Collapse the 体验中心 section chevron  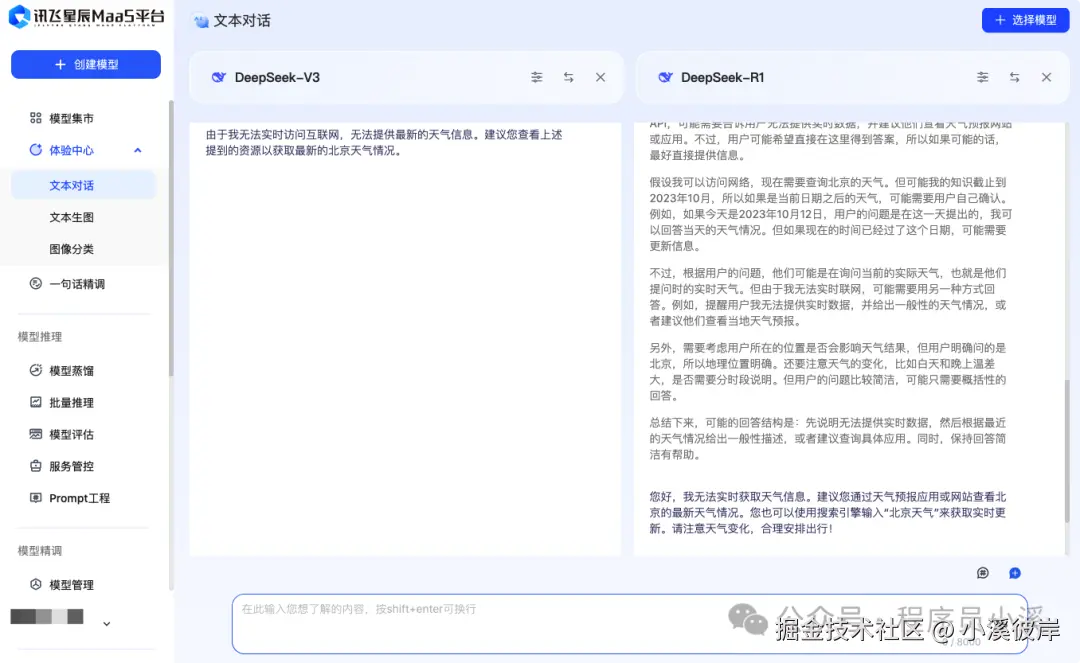[x=138, y=150]
